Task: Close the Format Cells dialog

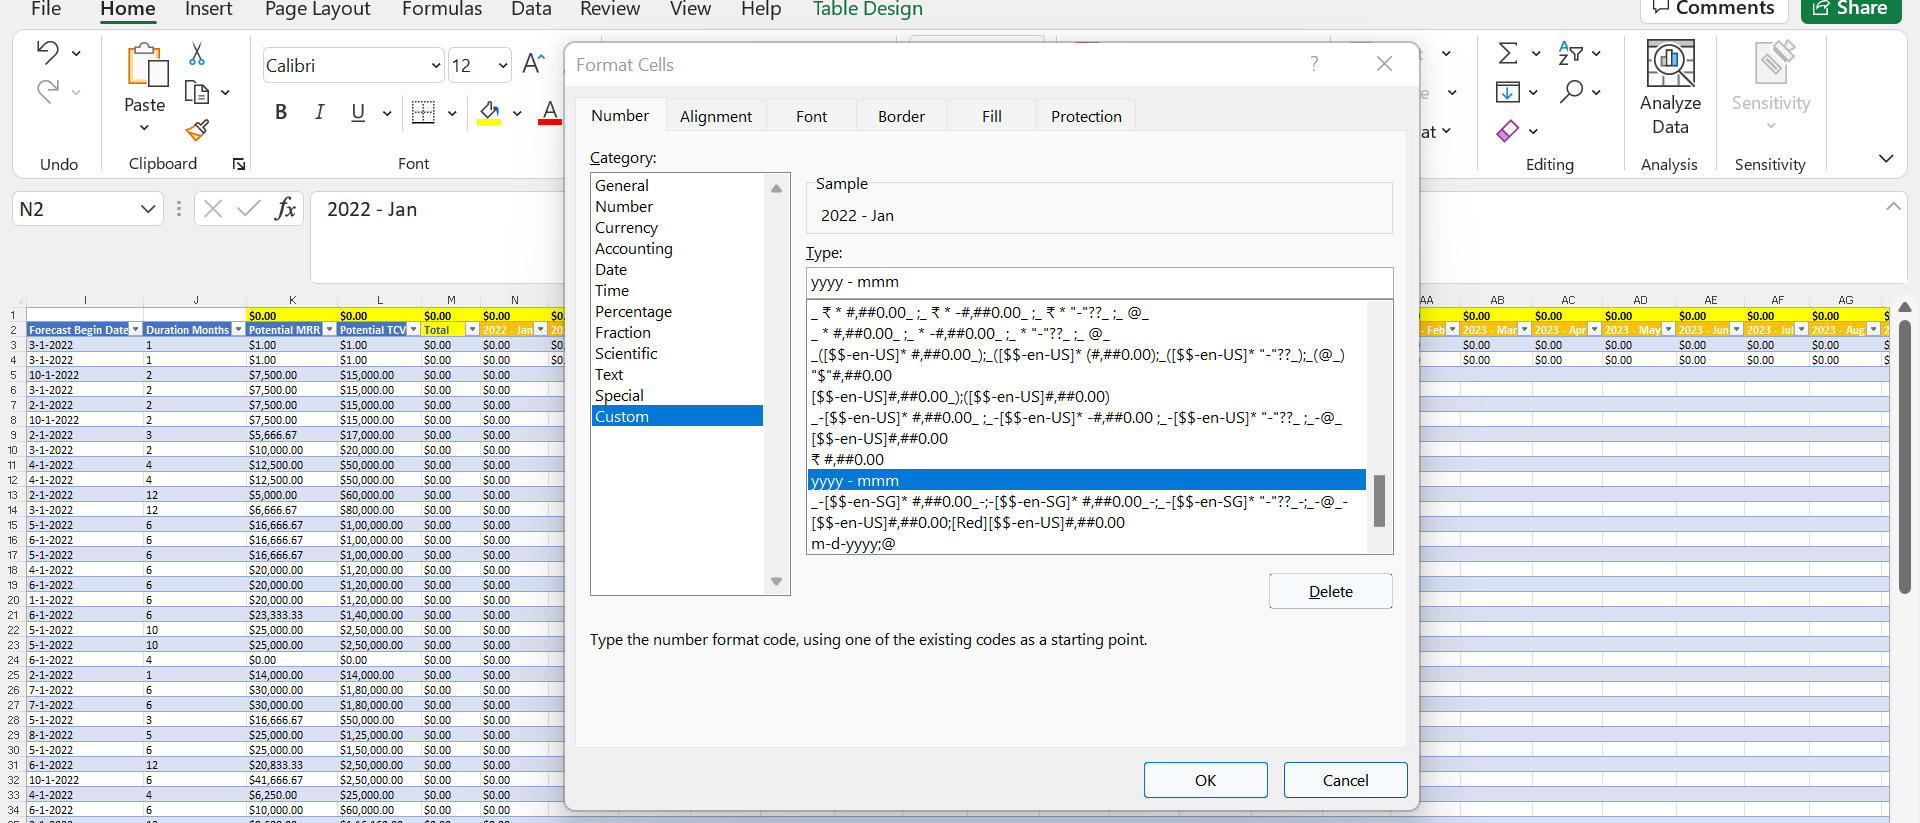Action: coord(1384,64)
